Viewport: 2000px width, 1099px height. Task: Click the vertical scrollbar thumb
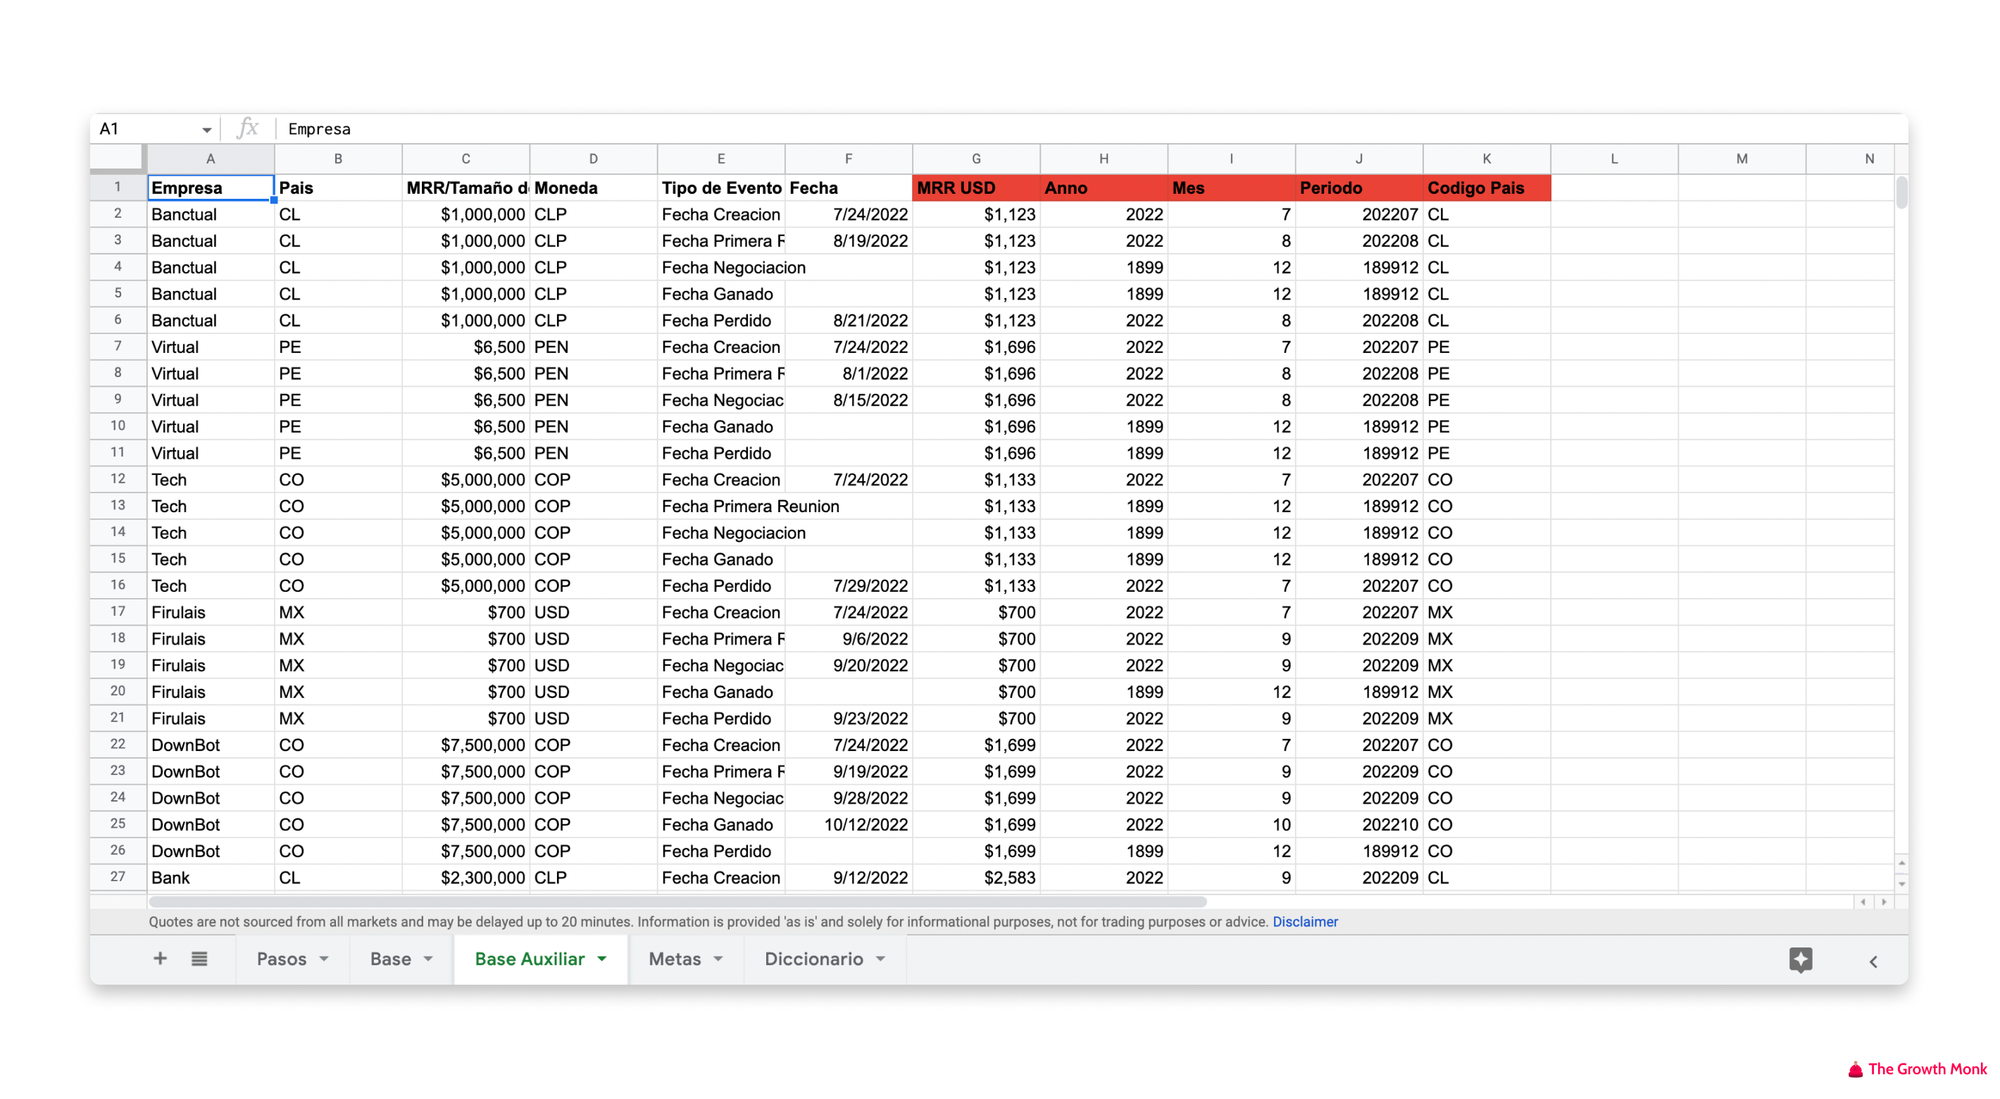[x=1901, y=191]
